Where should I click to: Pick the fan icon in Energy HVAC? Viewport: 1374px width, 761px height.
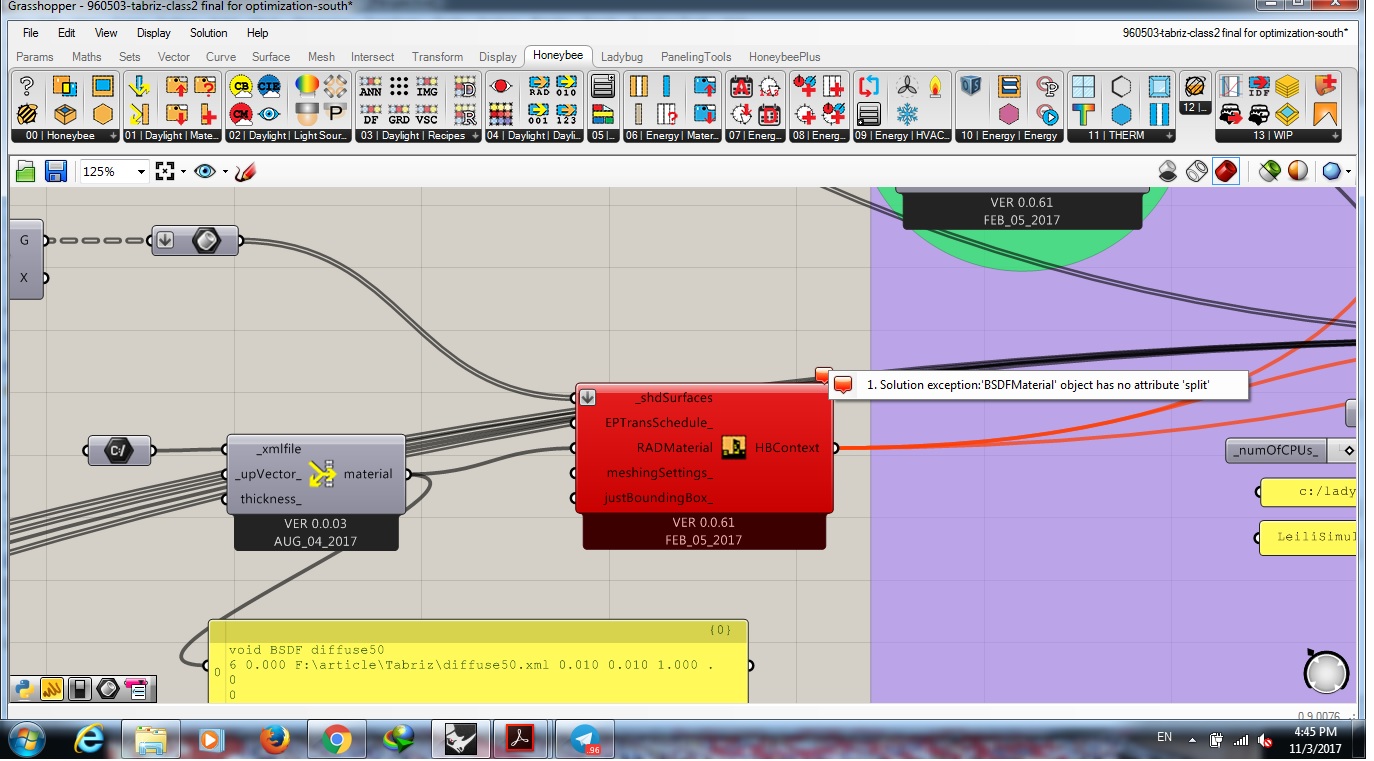[x=907, y=86]
